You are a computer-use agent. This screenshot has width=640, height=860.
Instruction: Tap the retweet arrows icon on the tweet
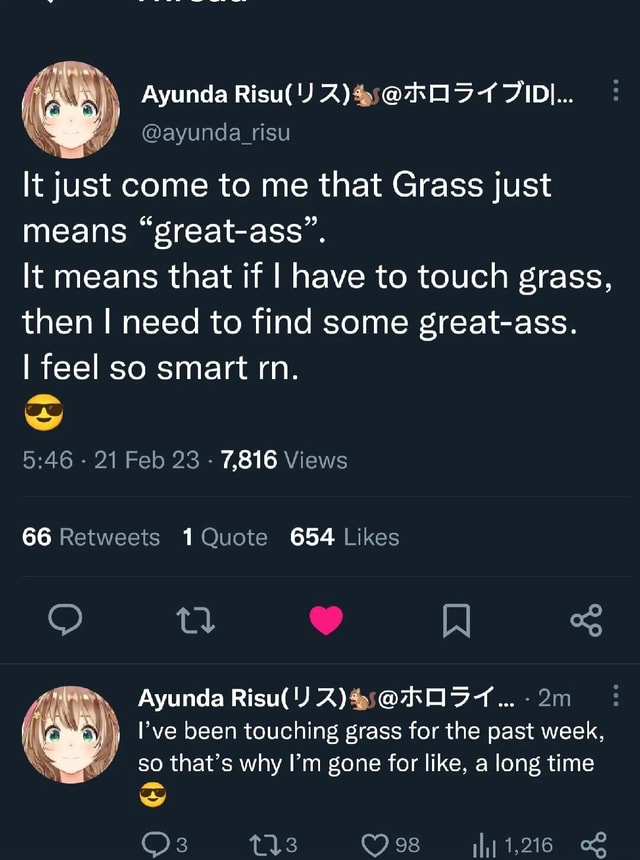coord(196,621)
